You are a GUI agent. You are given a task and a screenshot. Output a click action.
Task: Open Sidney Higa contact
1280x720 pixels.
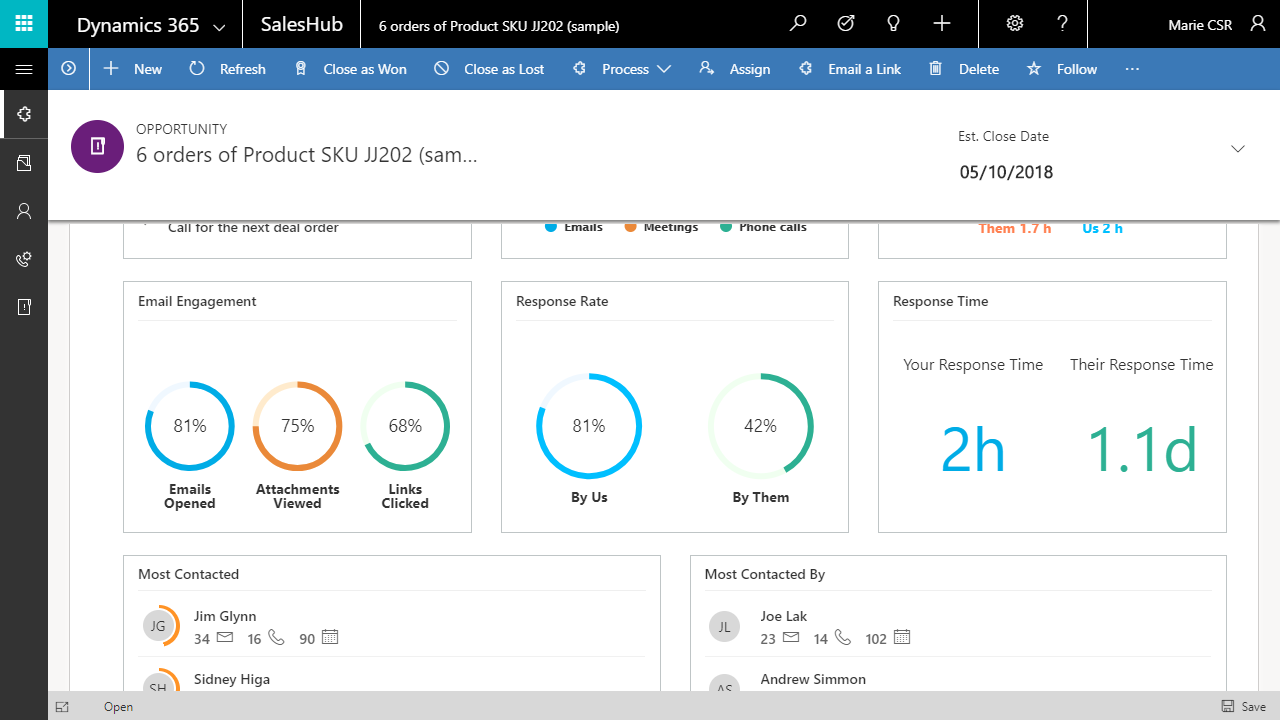point(232,679)
